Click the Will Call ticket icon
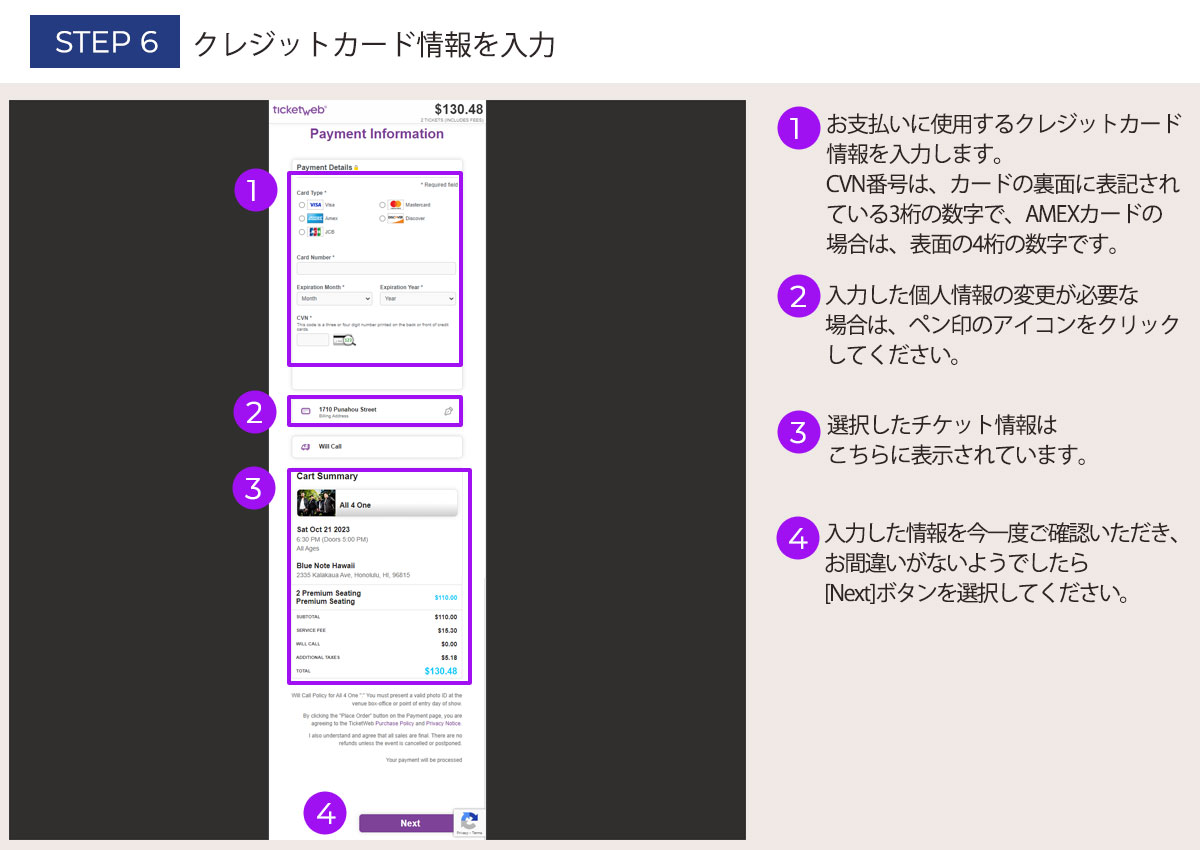The width and height of the screenshot is (1200, 850). click(305, 447)
